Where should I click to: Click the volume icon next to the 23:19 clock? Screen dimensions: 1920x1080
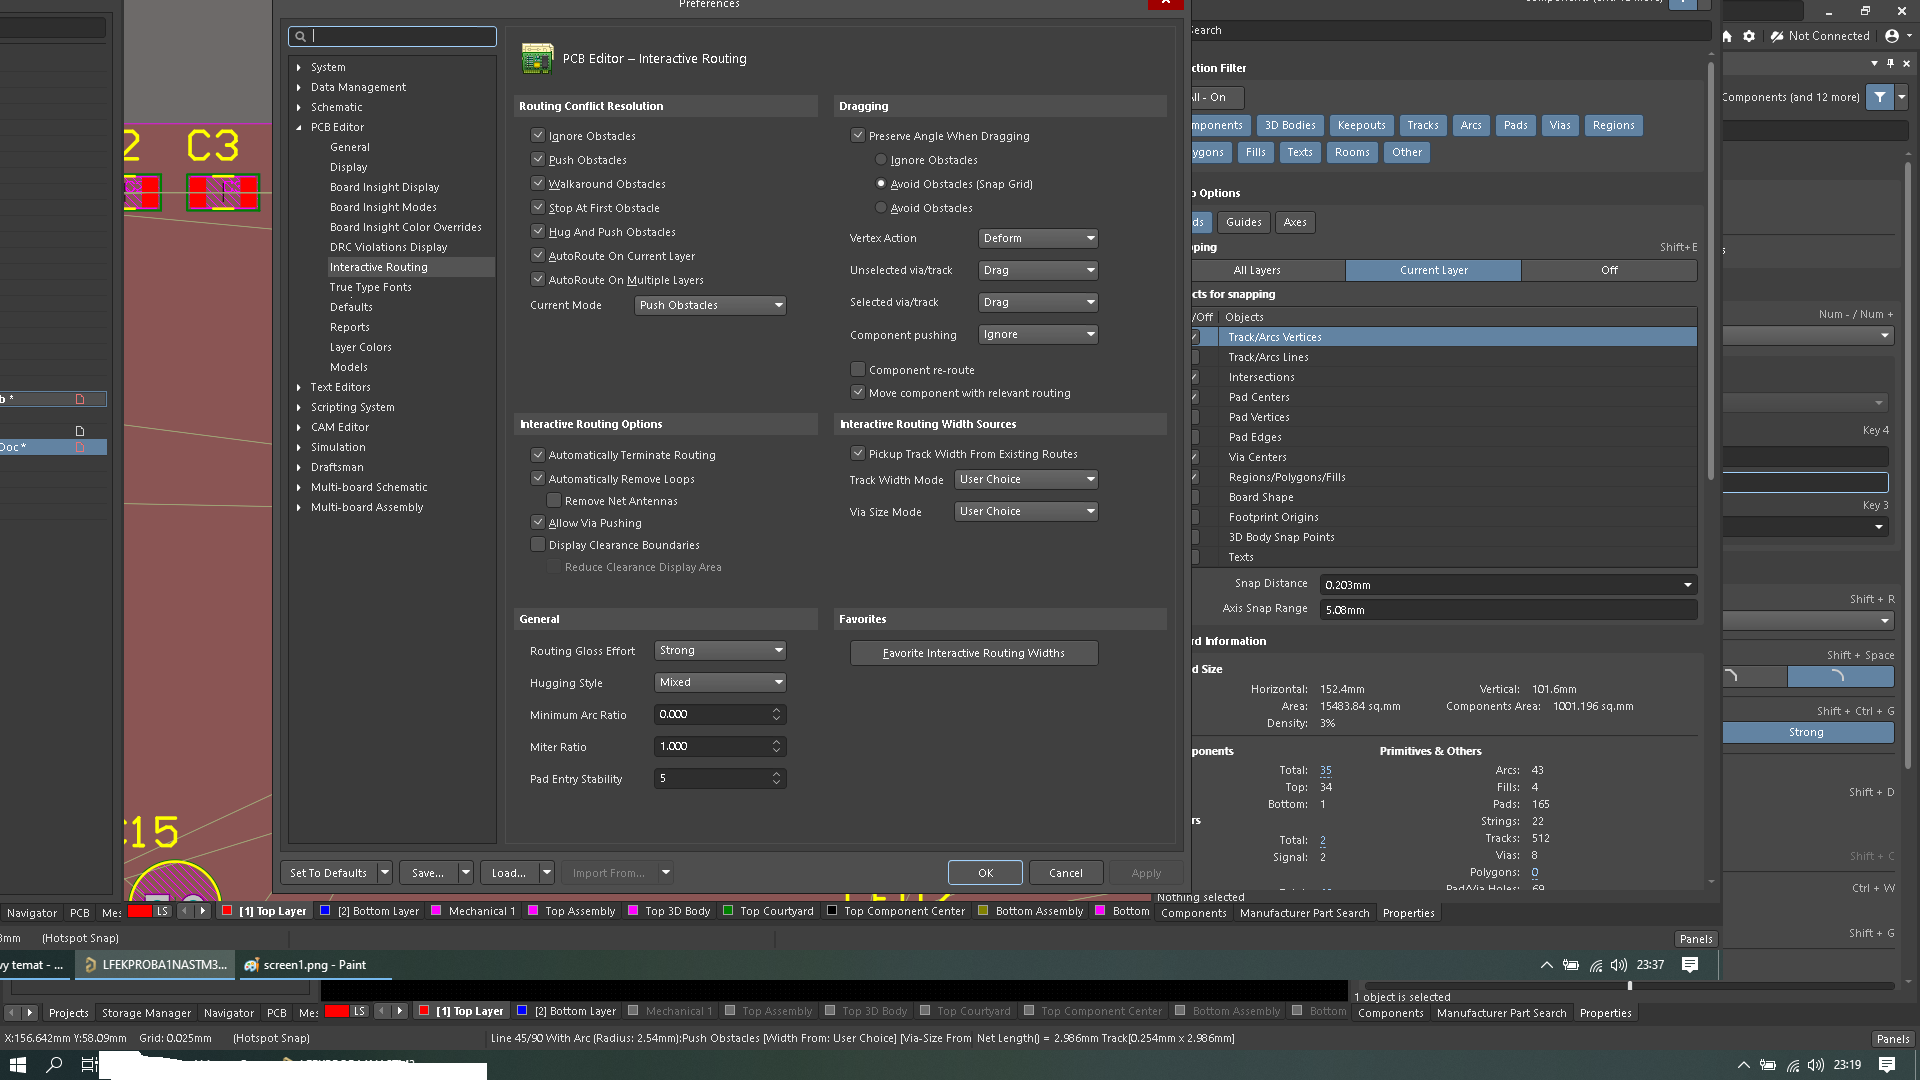(1816, 1065)
